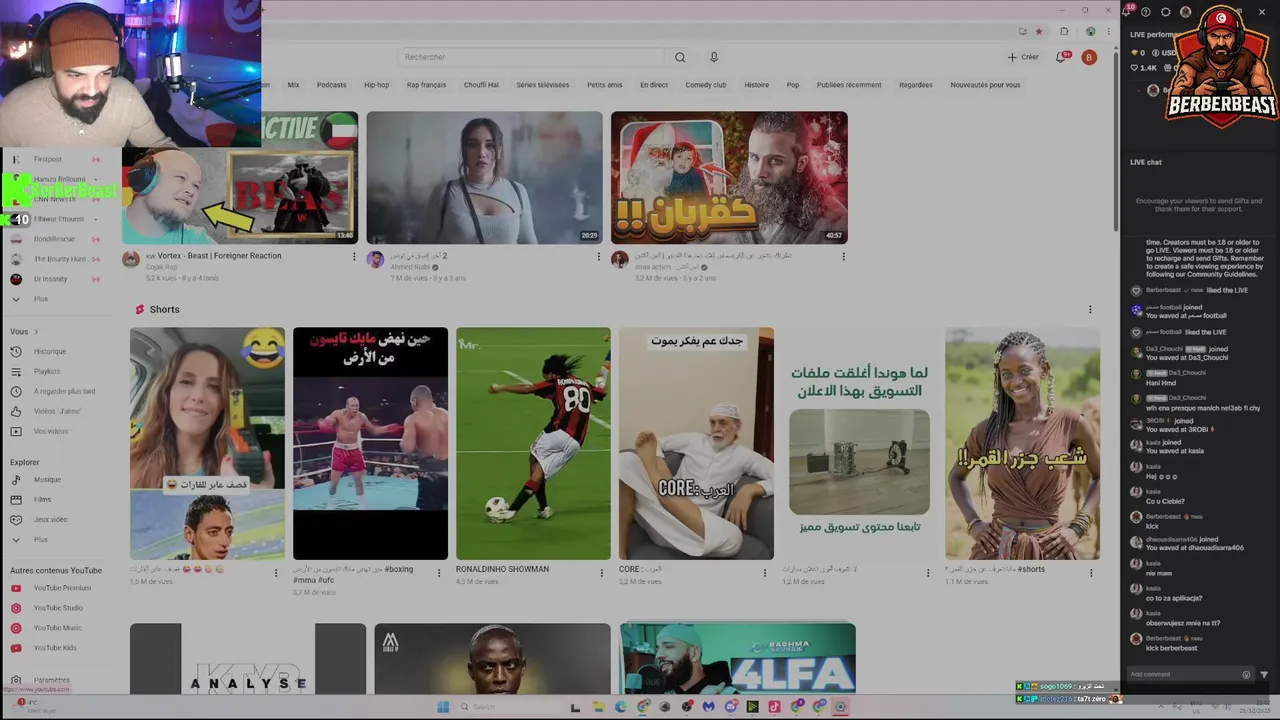The image size is (1280, 720).
Task: Select the Hip-hop filter chip
Action: tap(376, 85)
